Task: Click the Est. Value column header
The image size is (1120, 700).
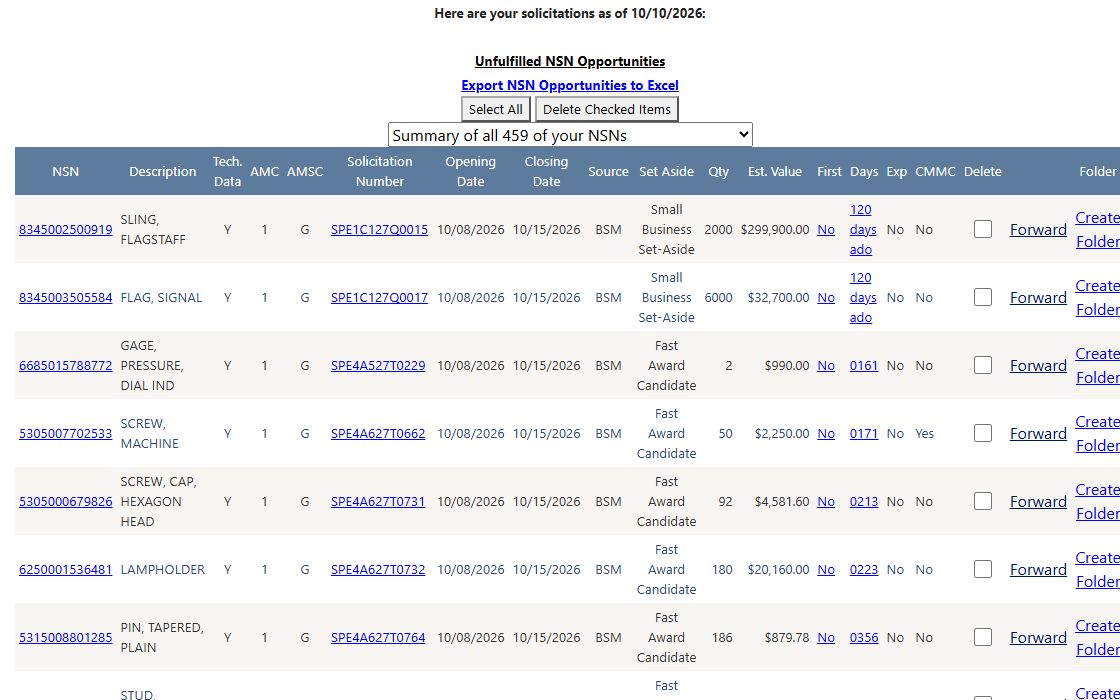Action: (775, 171)
